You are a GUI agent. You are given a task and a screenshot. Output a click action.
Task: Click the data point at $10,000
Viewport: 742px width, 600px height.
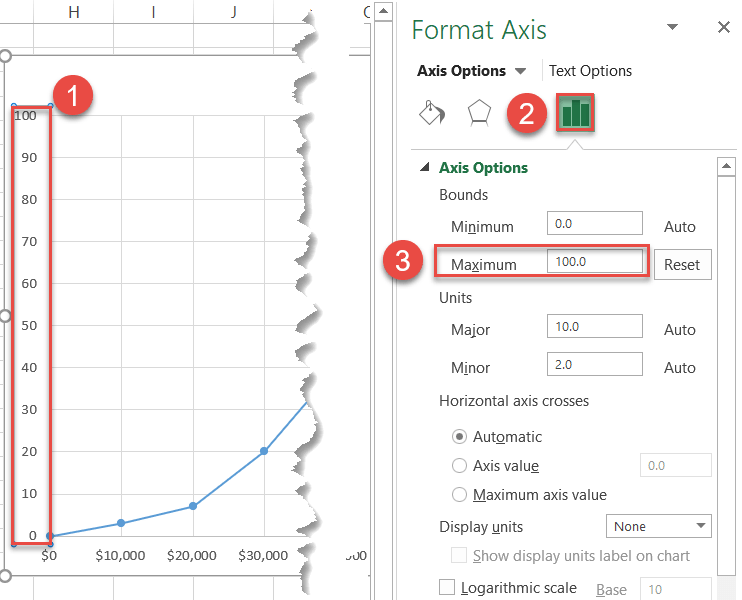point(121,523)
